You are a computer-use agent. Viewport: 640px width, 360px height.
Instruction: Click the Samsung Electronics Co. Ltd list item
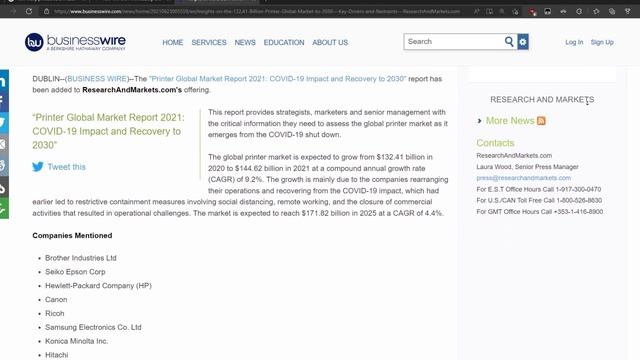[x=93, y=327]
